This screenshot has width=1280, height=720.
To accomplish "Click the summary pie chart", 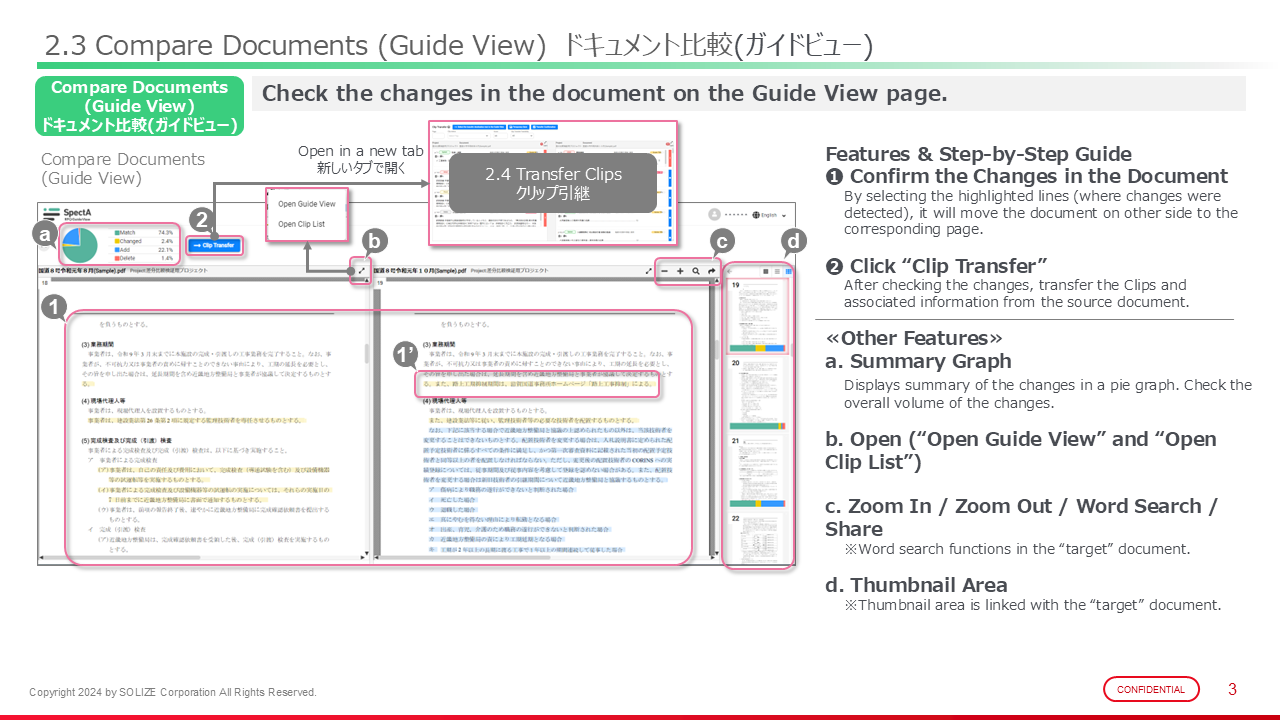I will tap(80, 244).
